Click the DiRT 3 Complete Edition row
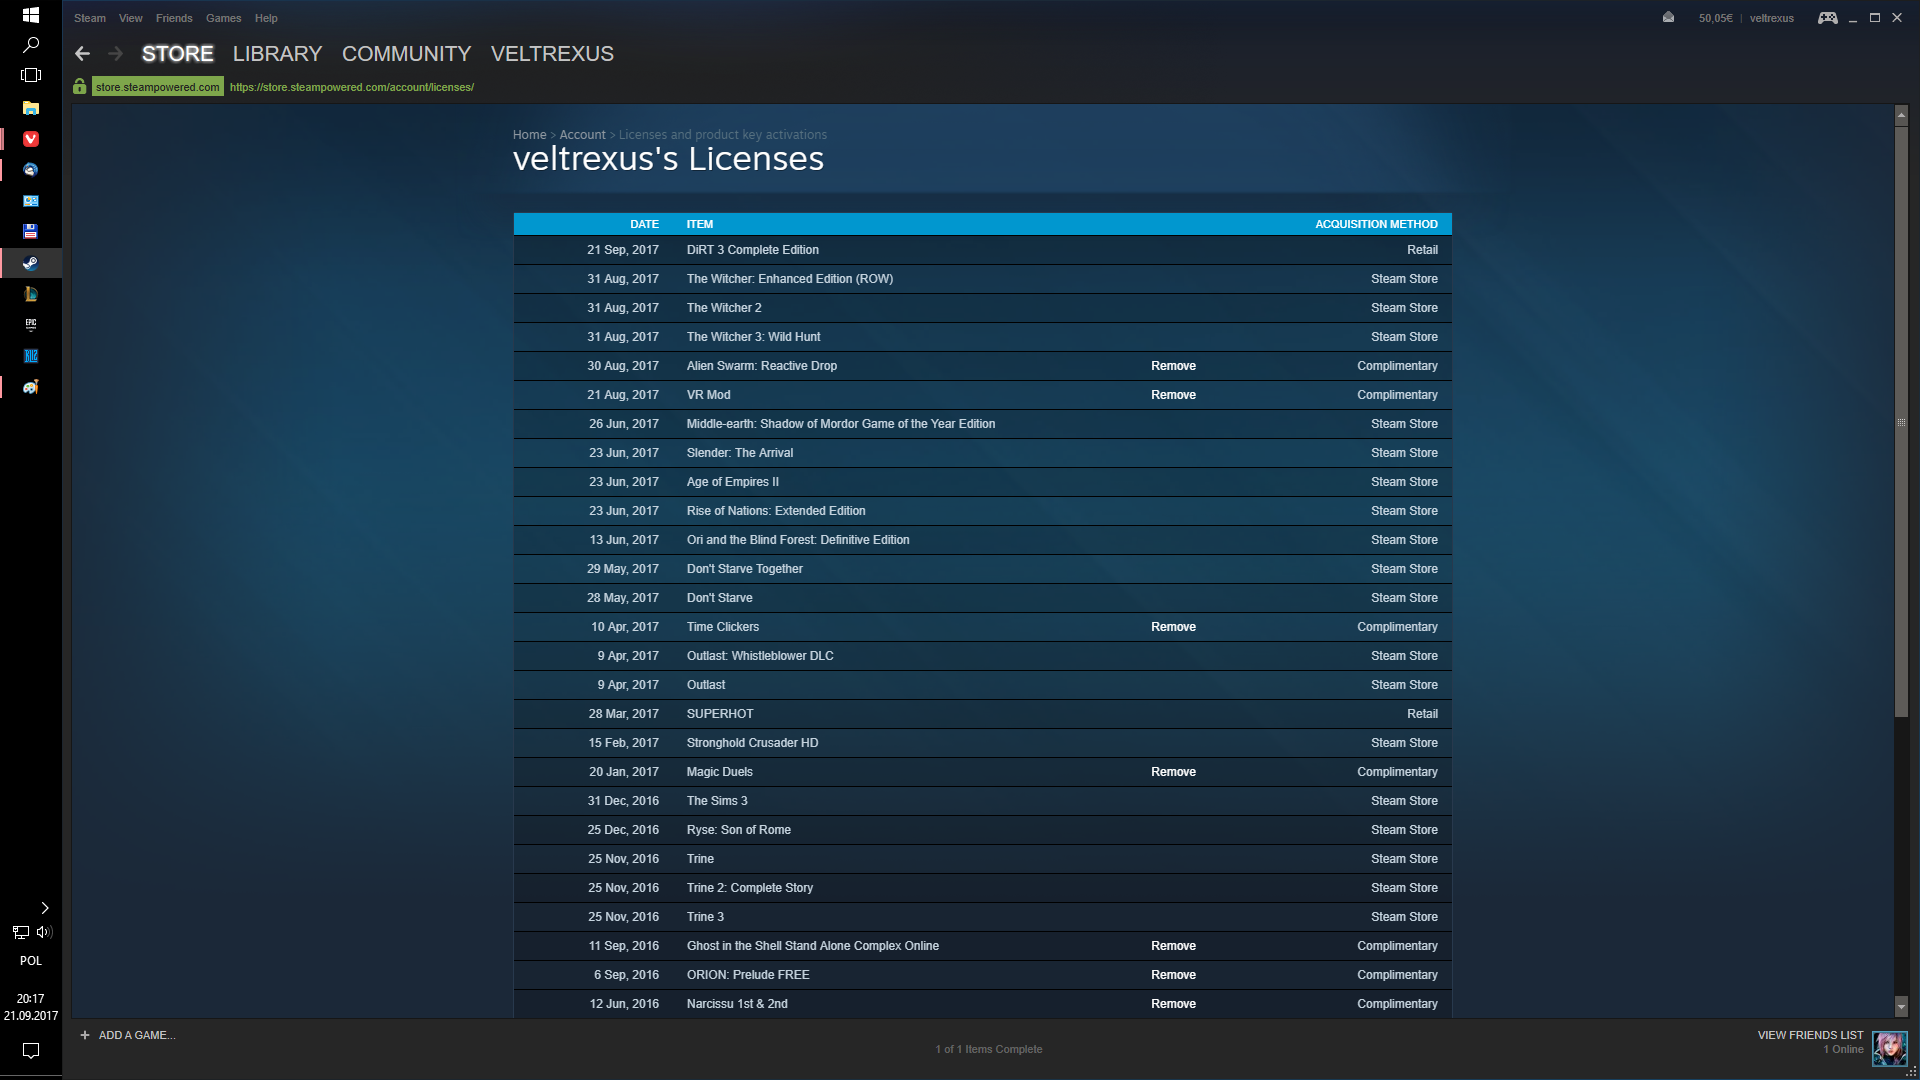Viewport: 1920px width, 1080px height. [982, 250]
